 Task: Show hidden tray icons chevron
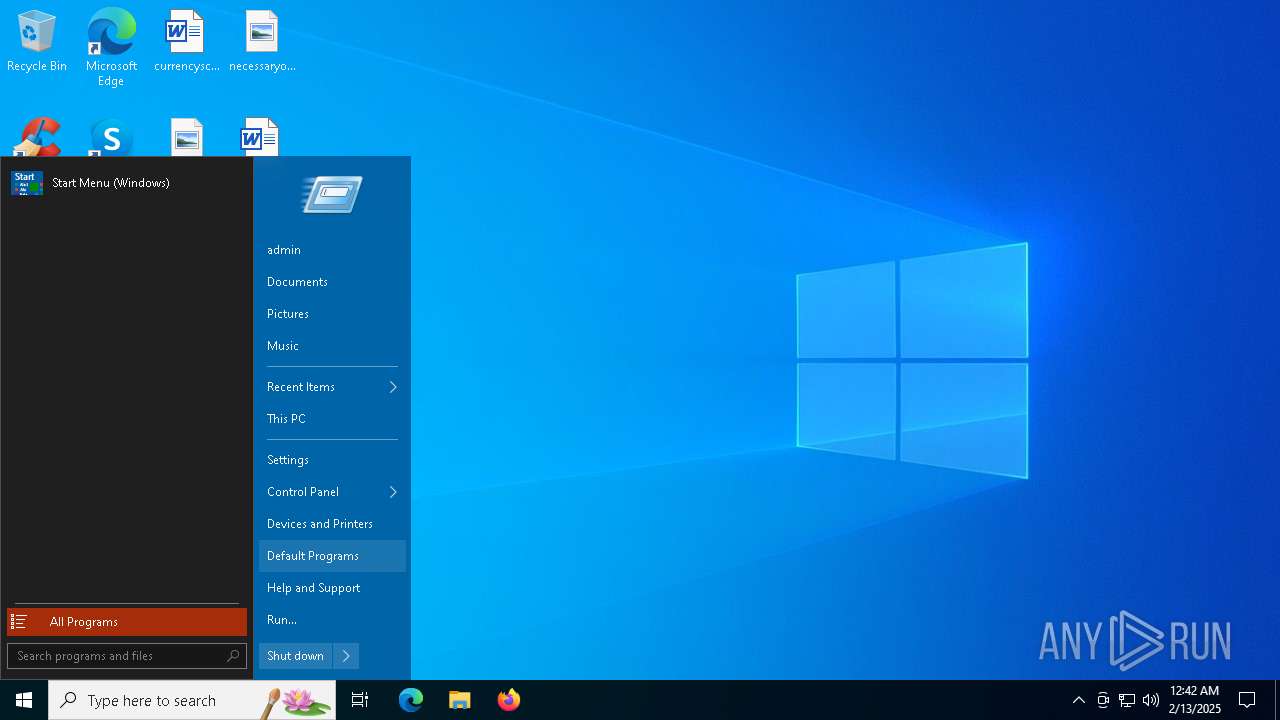tap(1078, 700)
